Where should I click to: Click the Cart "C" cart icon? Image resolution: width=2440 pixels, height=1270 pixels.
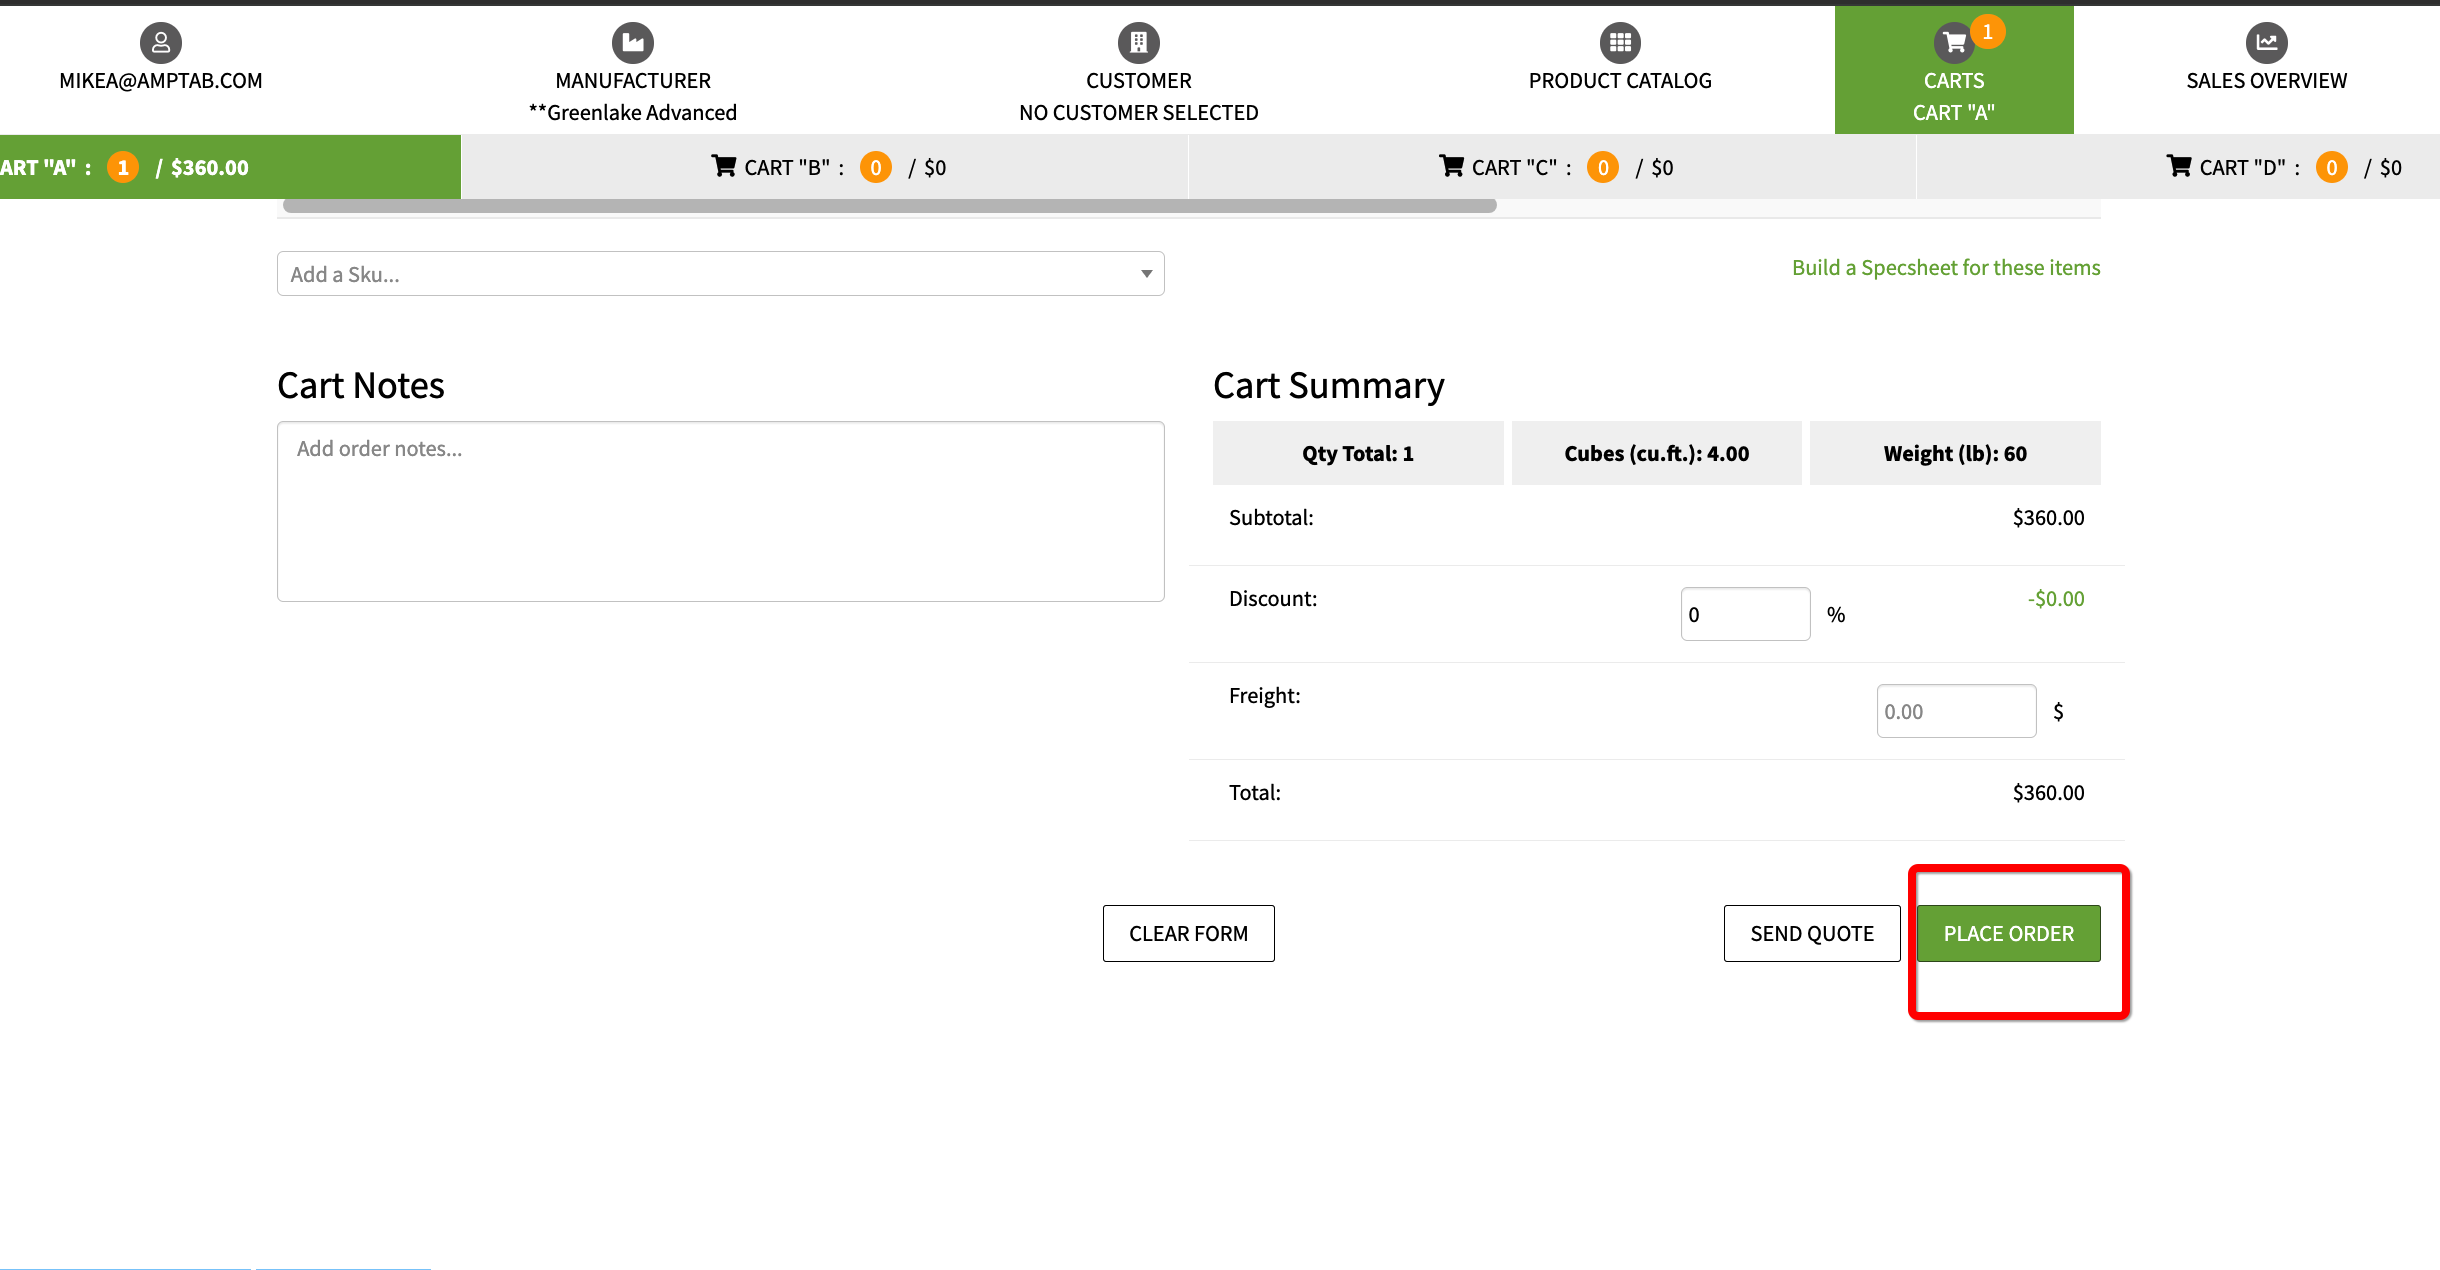[x=1451, y=166]
